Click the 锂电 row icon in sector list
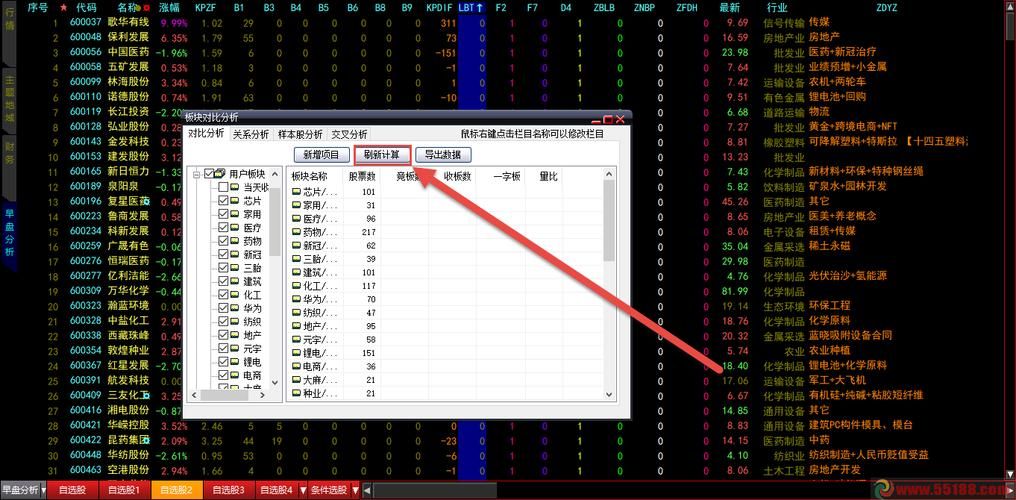The image size is (1016, 500). point(296,353)
